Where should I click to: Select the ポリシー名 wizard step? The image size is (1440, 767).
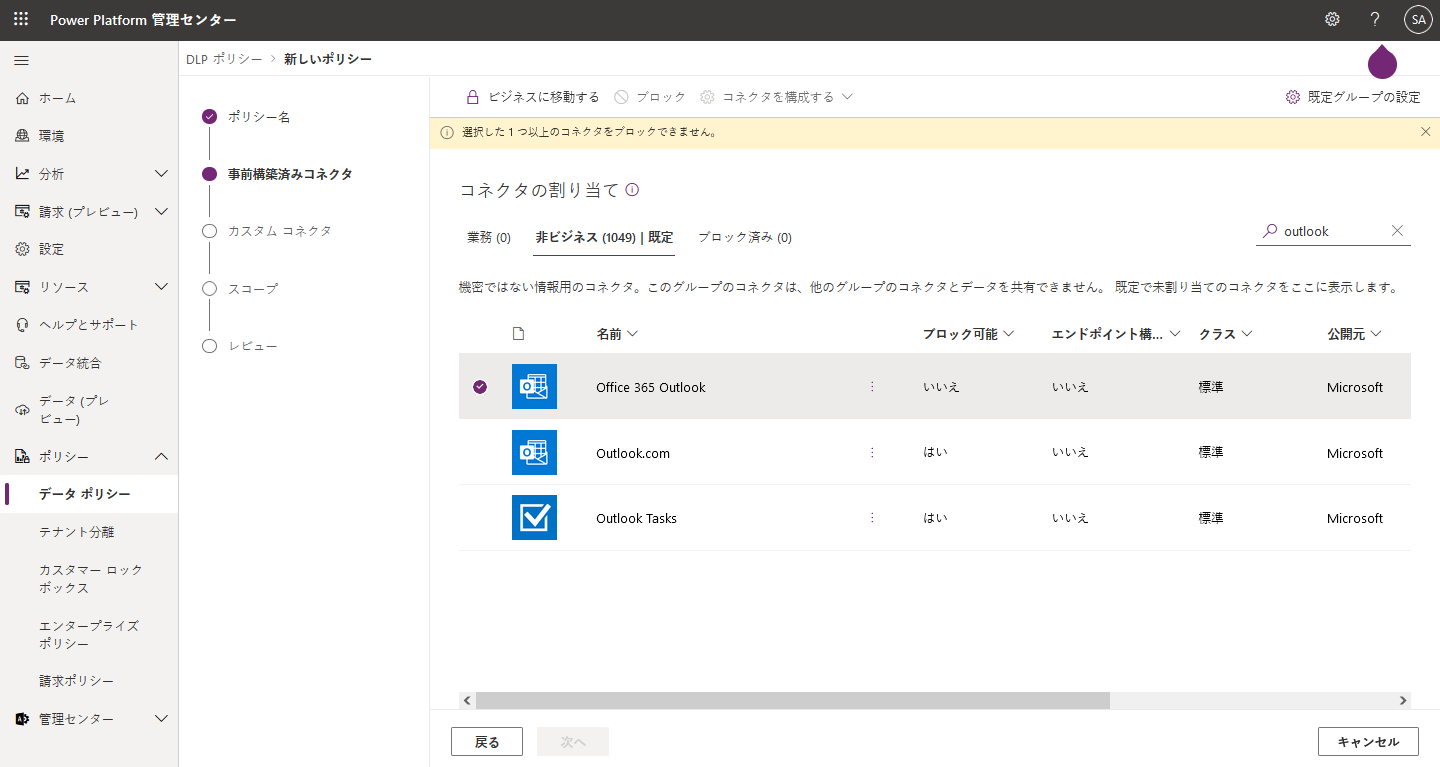click(259, 117)
